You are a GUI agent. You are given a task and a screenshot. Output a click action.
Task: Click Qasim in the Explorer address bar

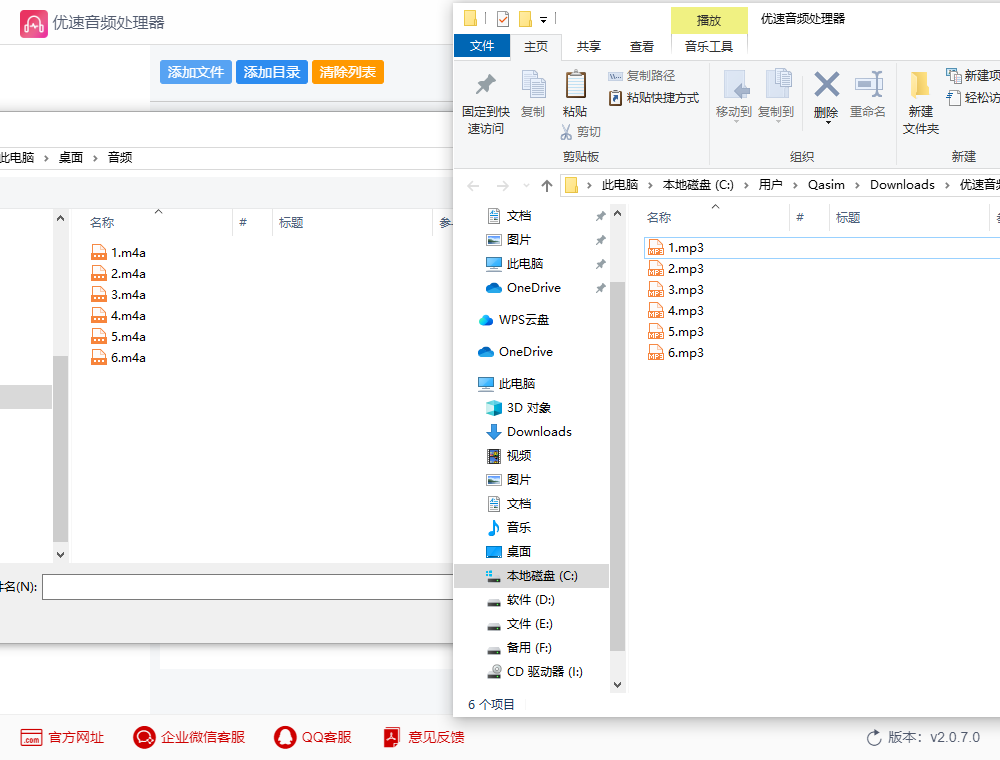coord(826,185)
